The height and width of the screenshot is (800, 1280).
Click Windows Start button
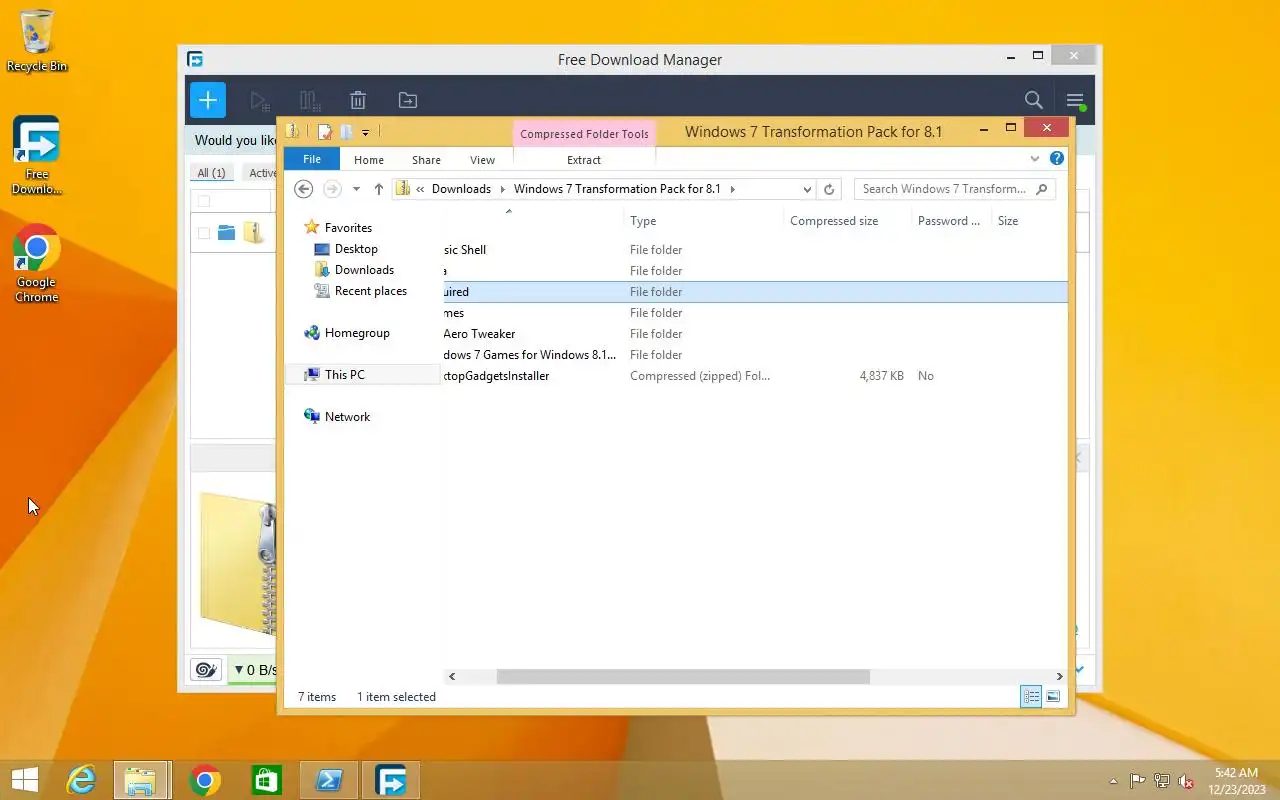pos(25,780)
